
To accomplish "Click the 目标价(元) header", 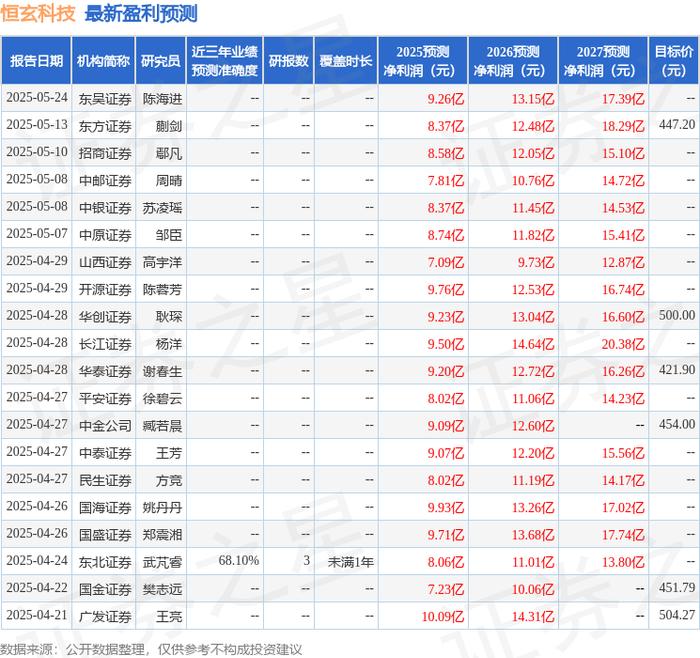I will 674,61.
